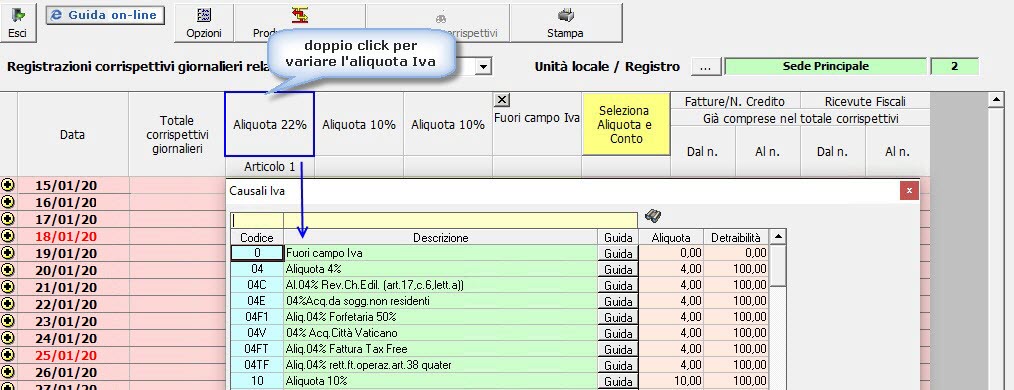Click the Ricevute Fiscali header
Viewport: 1014px width, 390px height.
click(865, 102)
